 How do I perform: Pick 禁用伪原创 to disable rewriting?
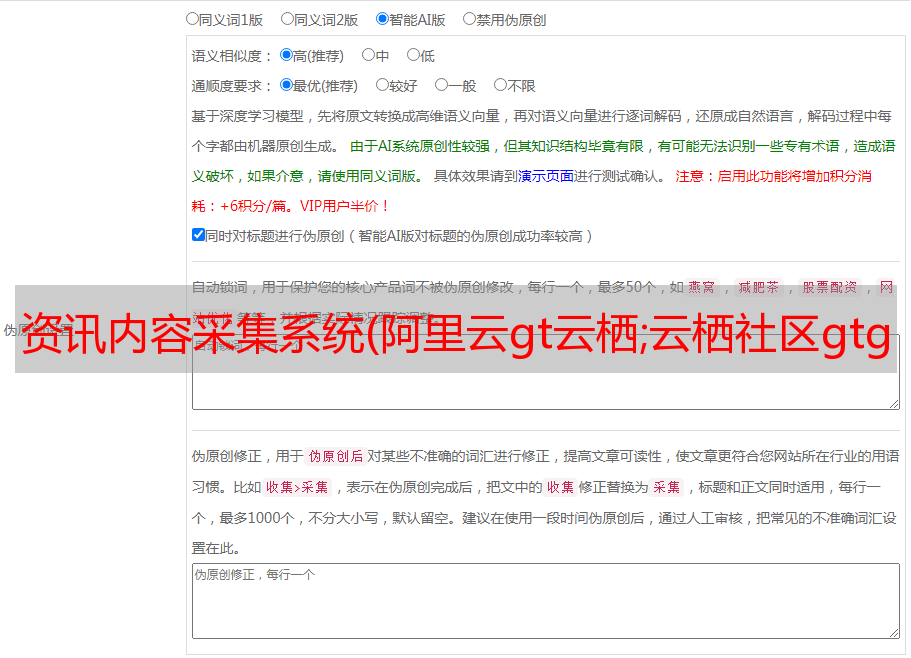pyautogui.click(x=469, y=18)
